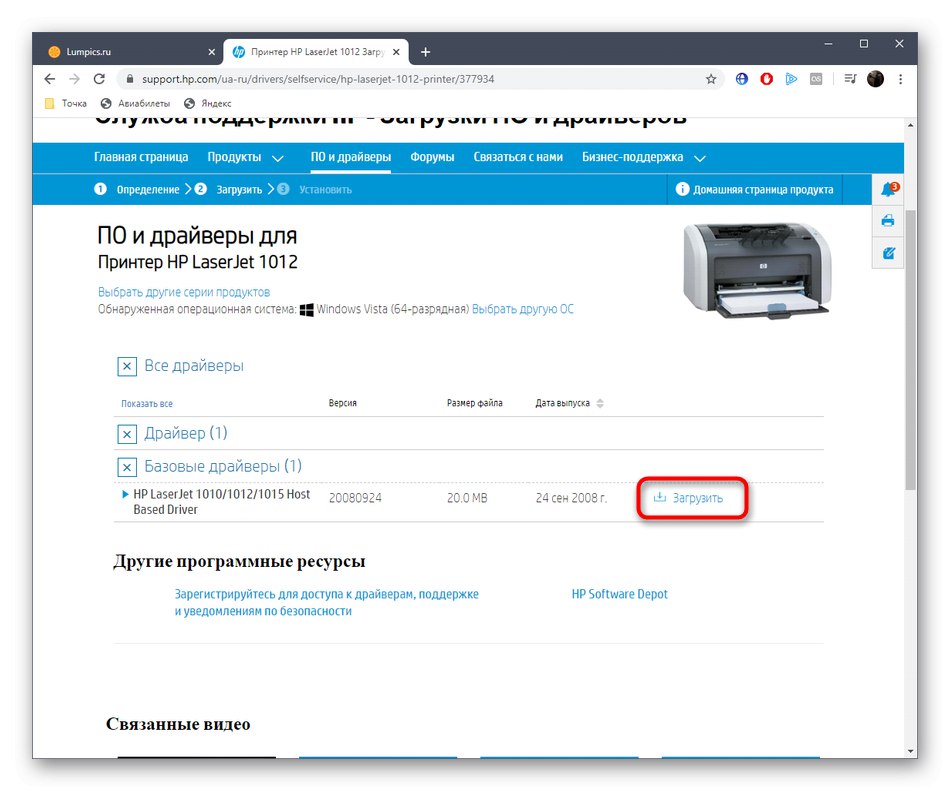Click the padlock site info icon
950x791 pixels.
pos(129,79)
